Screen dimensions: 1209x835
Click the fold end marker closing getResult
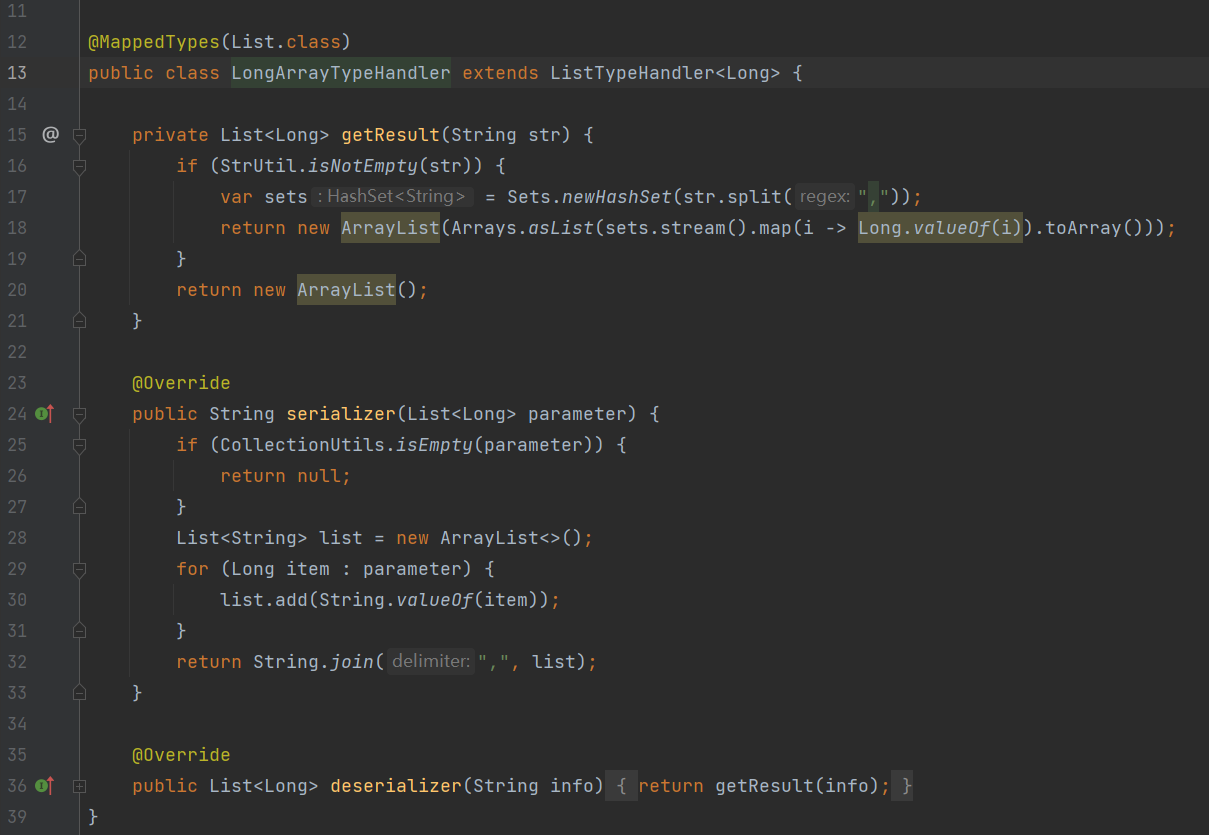(80, 321)
